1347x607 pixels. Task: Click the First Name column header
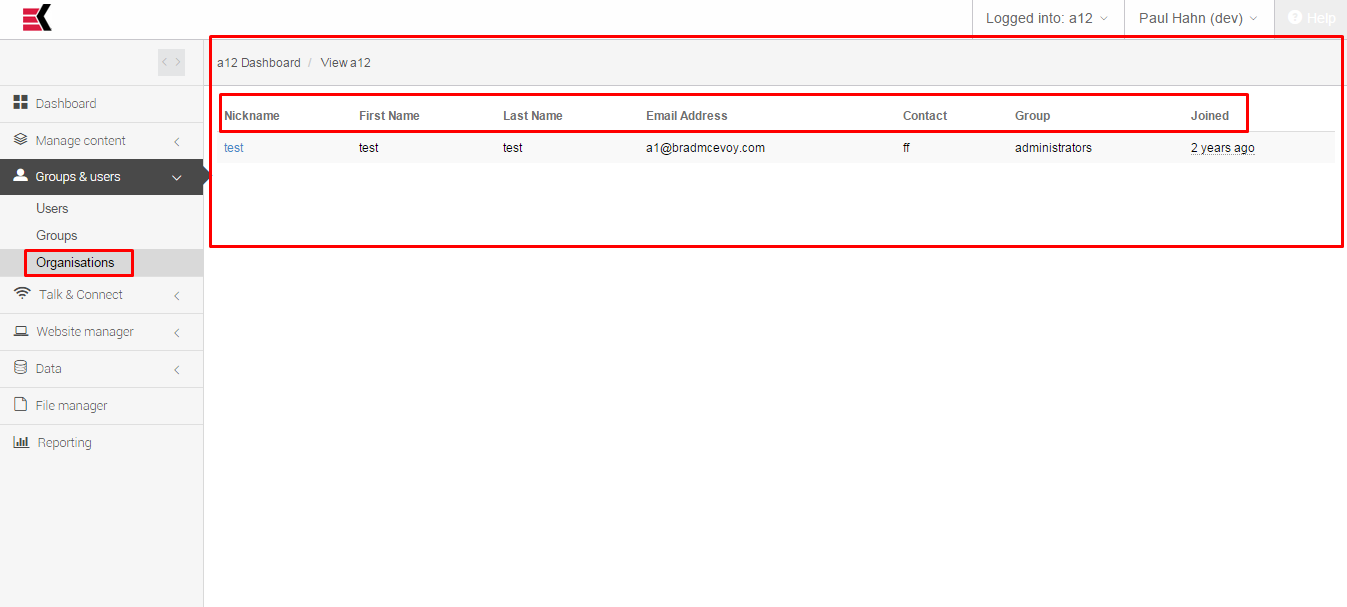389,115
